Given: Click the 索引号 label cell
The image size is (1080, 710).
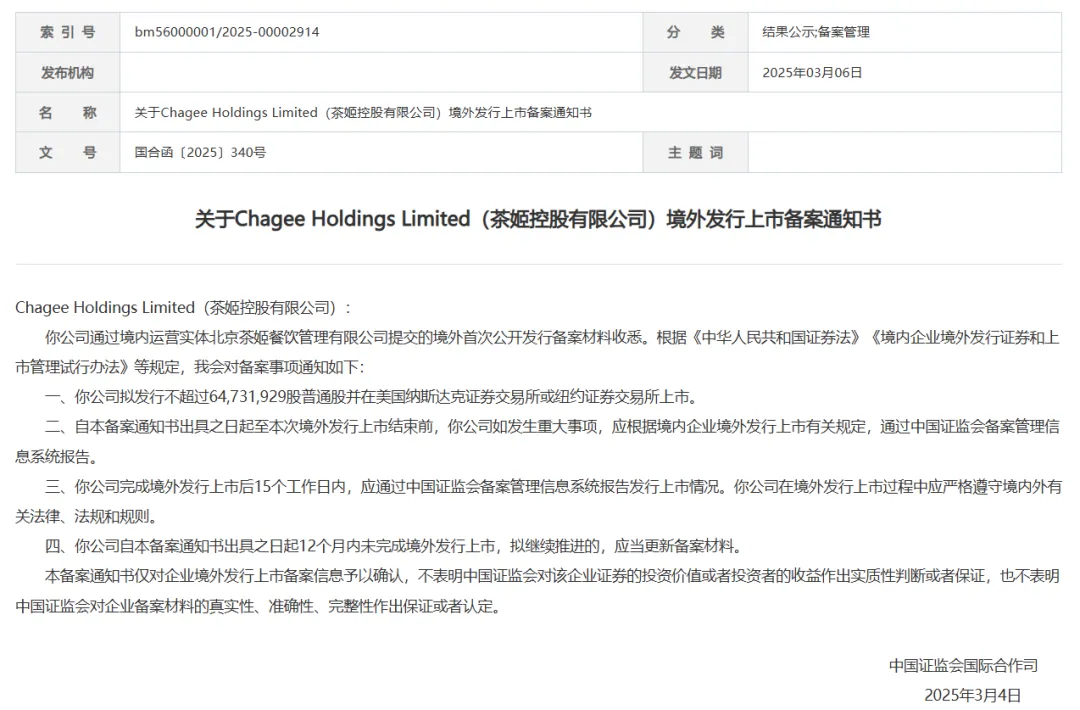Looking at the screenshot, I should coord(68,32).
